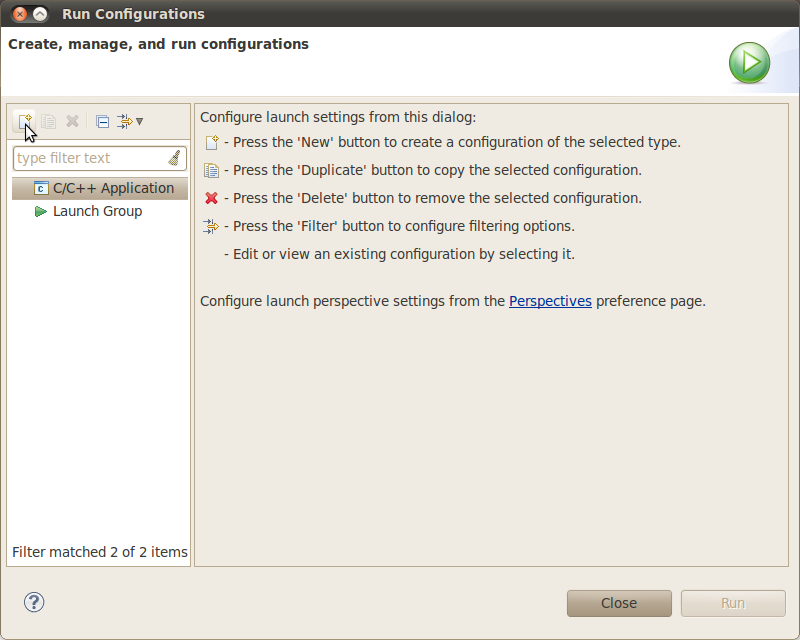Clear the filter with the broom icon

175,158
